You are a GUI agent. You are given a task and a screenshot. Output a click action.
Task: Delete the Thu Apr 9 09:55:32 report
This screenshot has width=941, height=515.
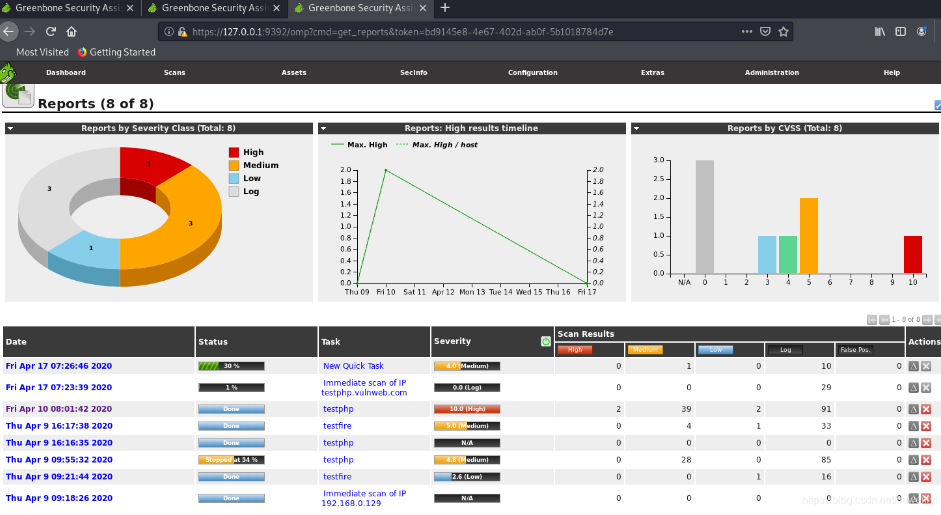[926, 460]
